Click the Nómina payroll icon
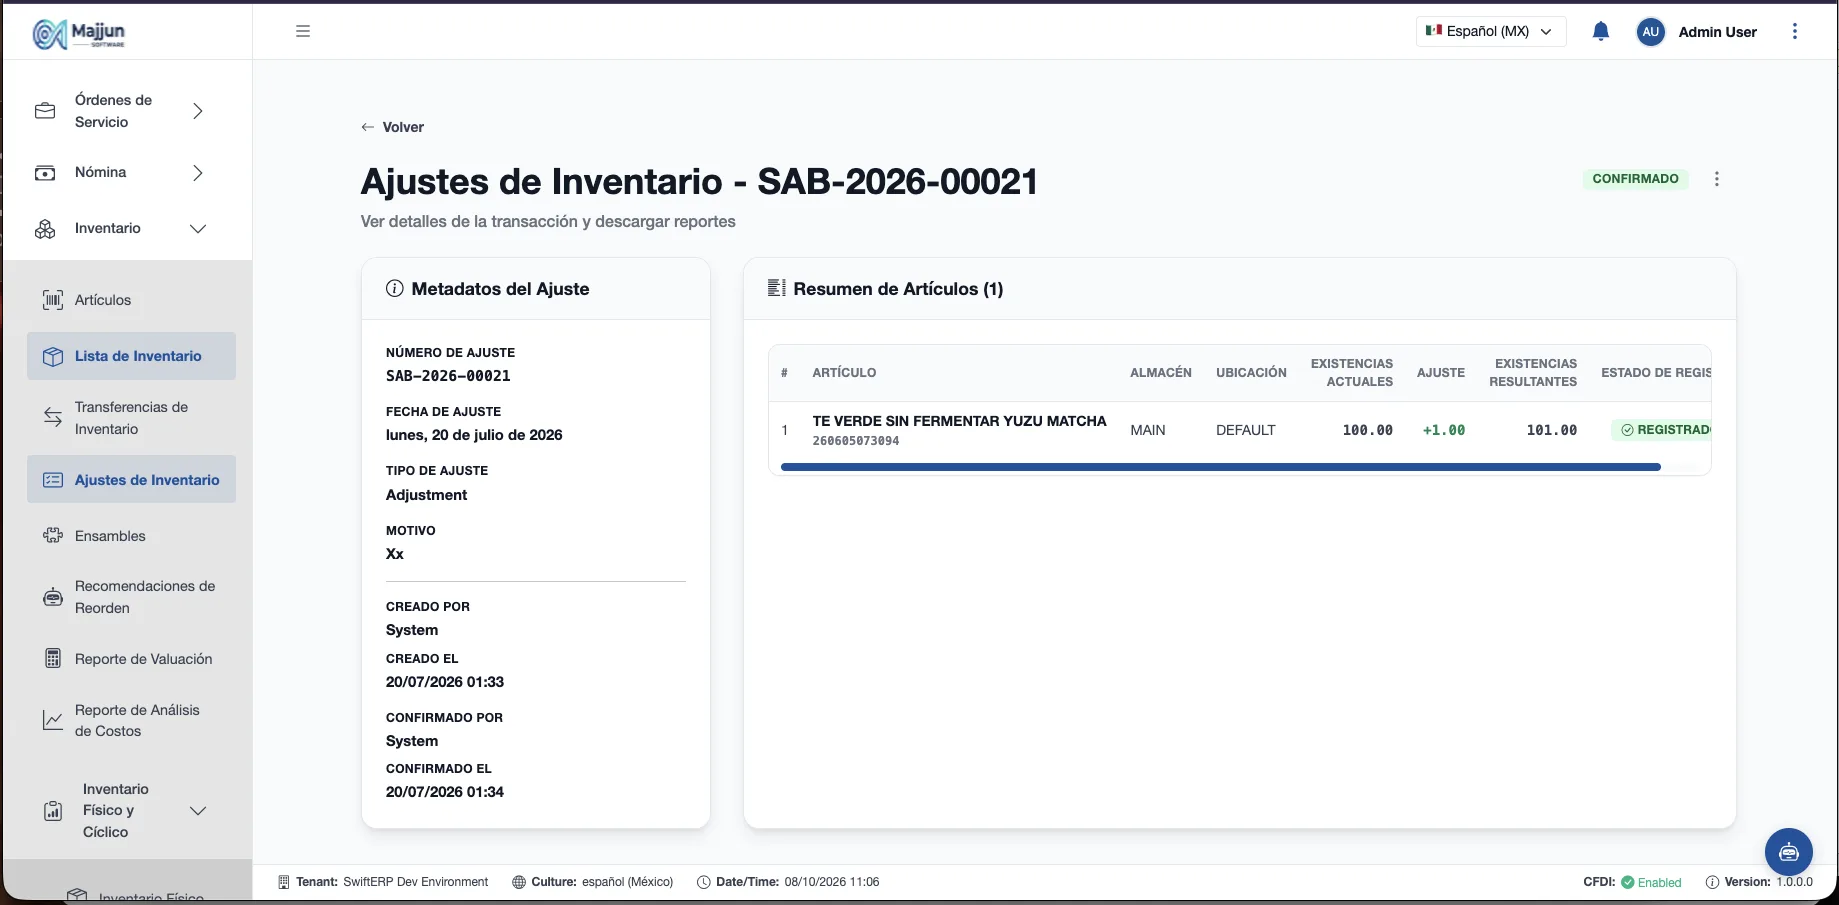The width and height of the screenshot is (1839, 905). [45, 173]
